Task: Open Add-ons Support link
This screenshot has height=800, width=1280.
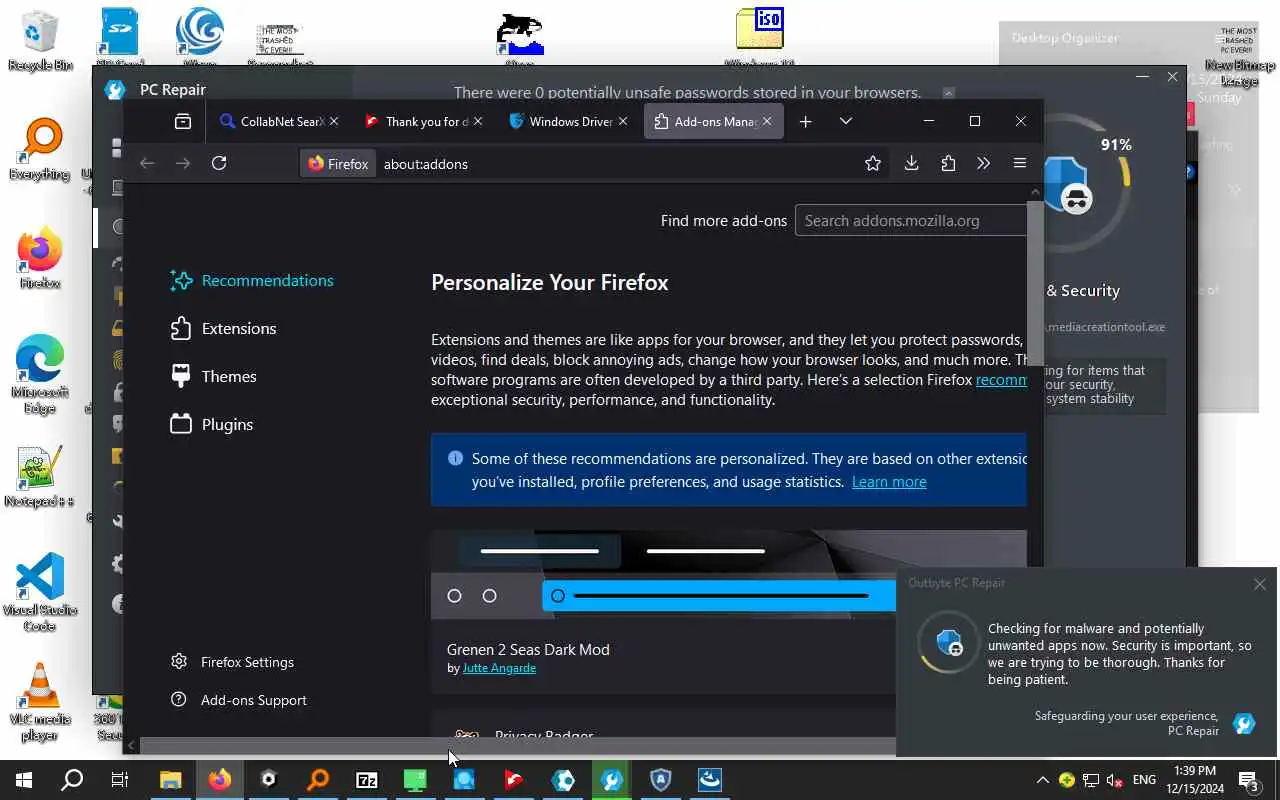Action: (239, 700)
